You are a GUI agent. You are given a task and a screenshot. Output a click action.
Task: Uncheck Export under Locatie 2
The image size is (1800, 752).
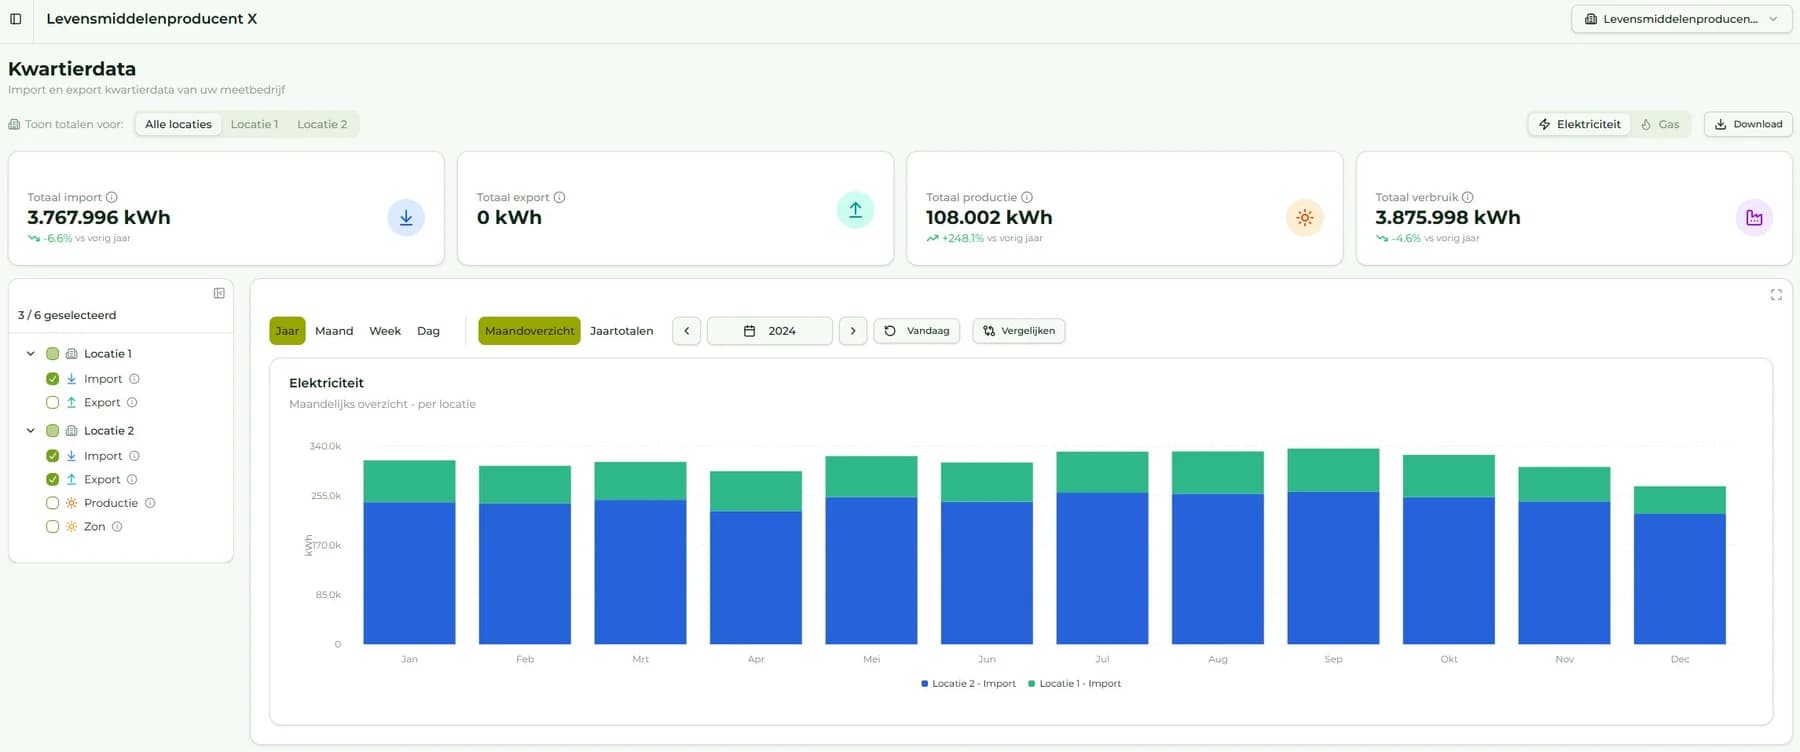tap(53, 479)
